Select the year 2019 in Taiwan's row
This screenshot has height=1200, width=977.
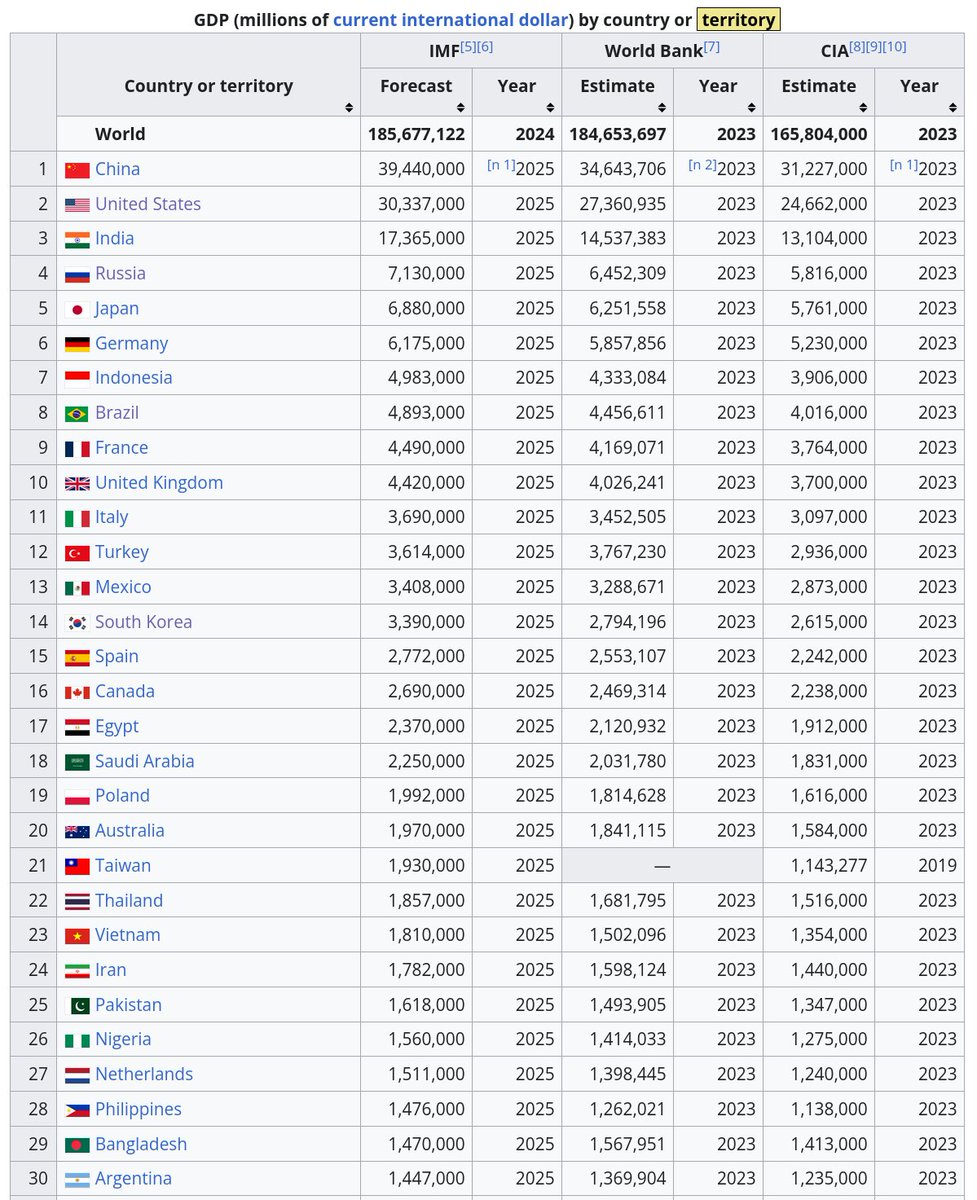(937, 865)
